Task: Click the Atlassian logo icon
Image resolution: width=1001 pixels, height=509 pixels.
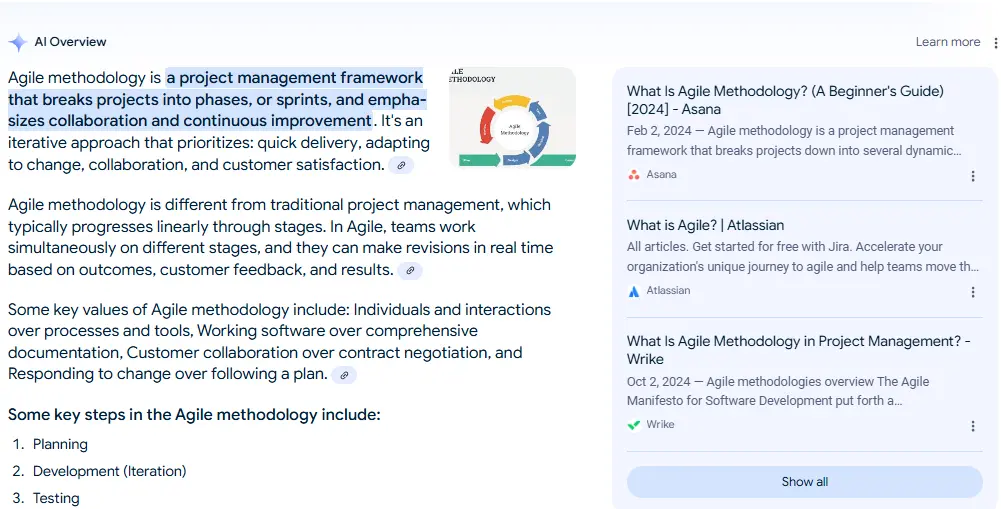Action: (x=634, y=291)
